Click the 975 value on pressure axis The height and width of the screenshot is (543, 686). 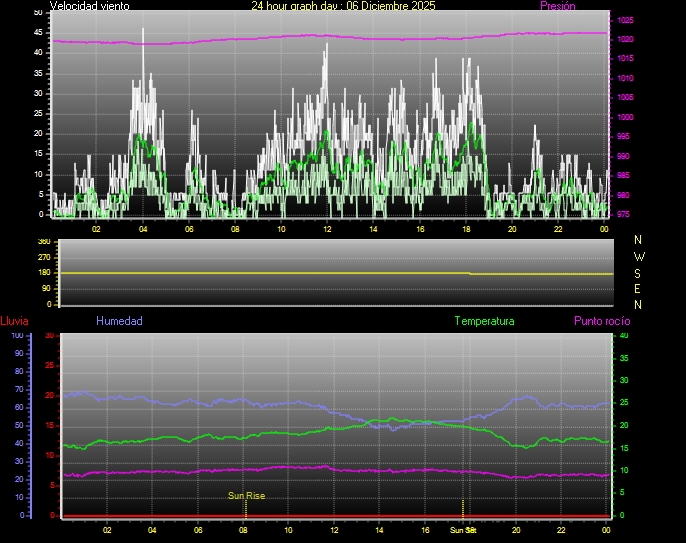(624, 214)
